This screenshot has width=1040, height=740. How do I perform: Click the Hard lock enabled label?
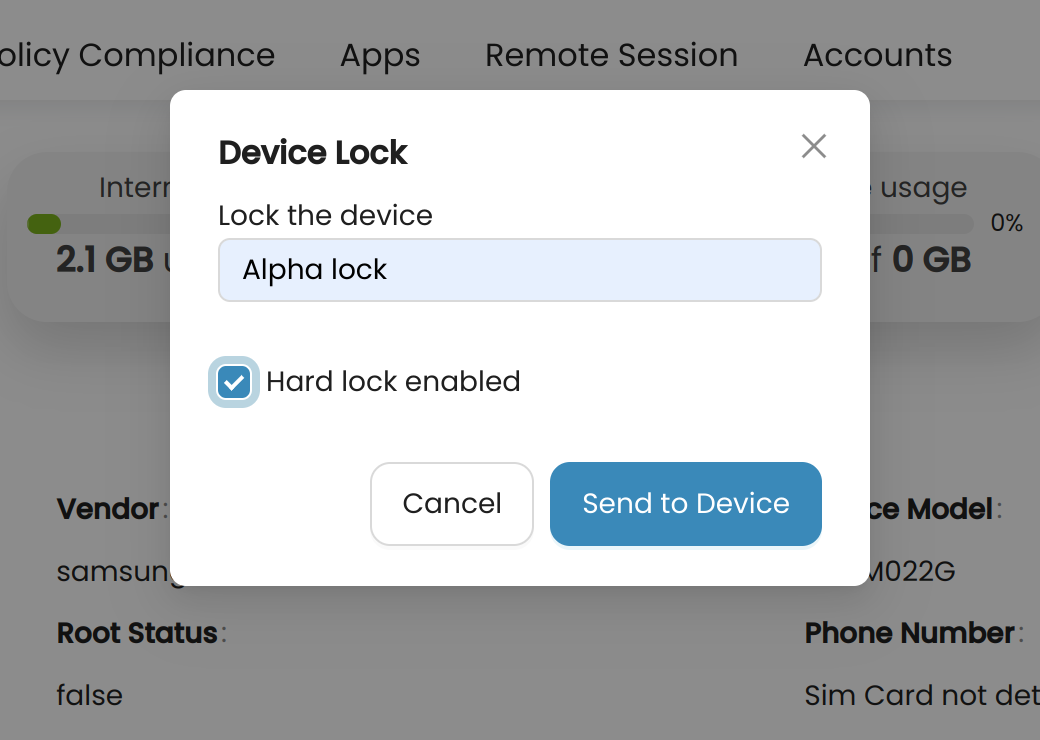point(393,382)
